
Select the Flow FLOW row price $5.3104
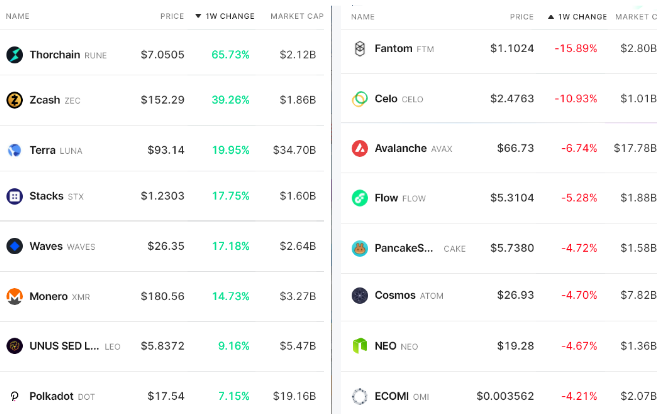pyautogui.click(x=511, y=198)
